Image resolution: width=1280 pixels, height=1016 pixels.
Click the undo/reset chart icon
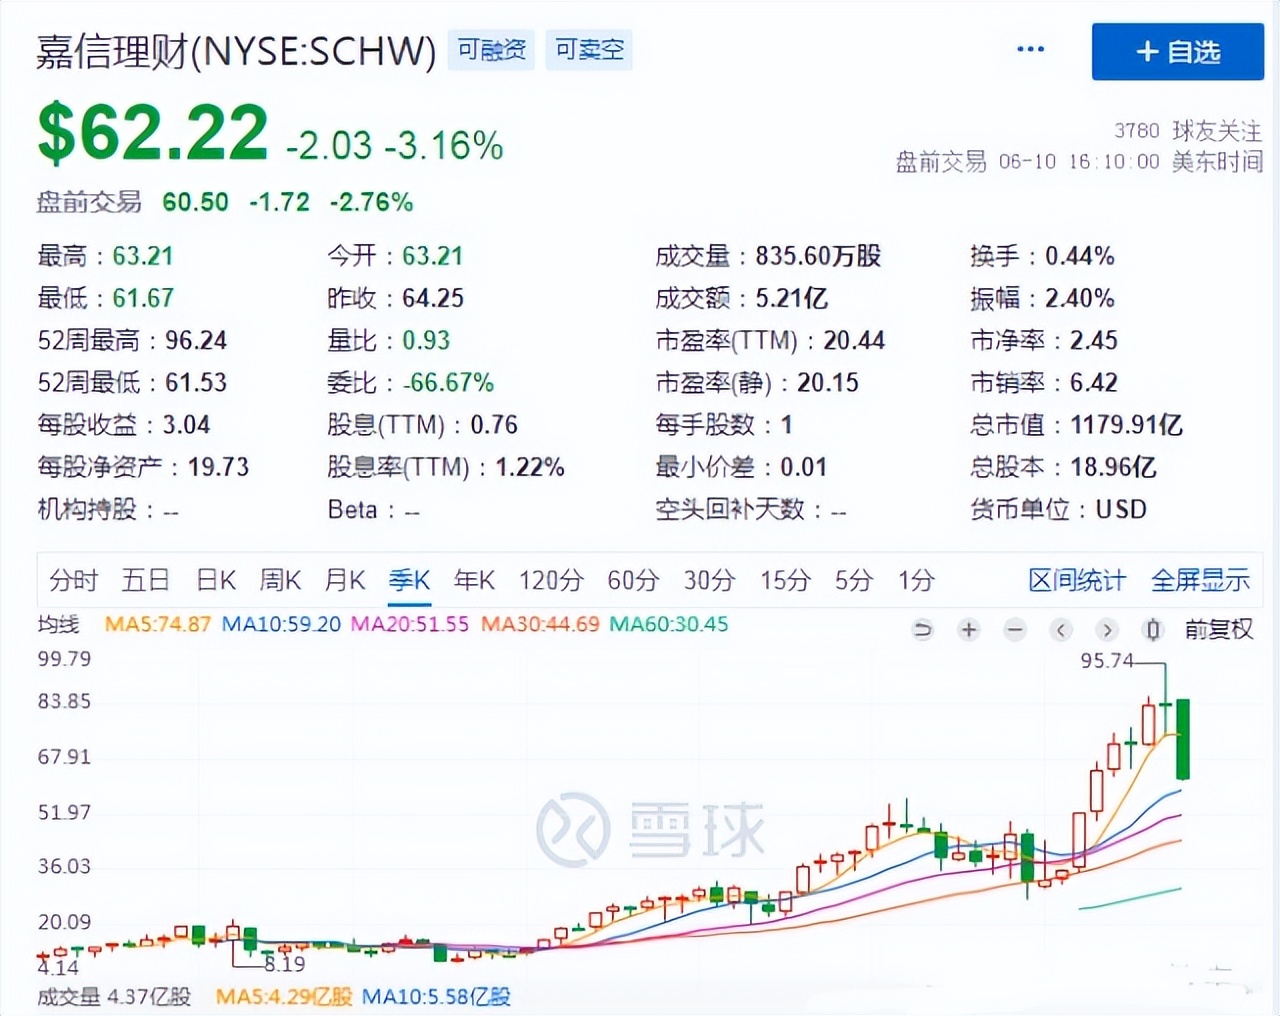pos(921,630)
